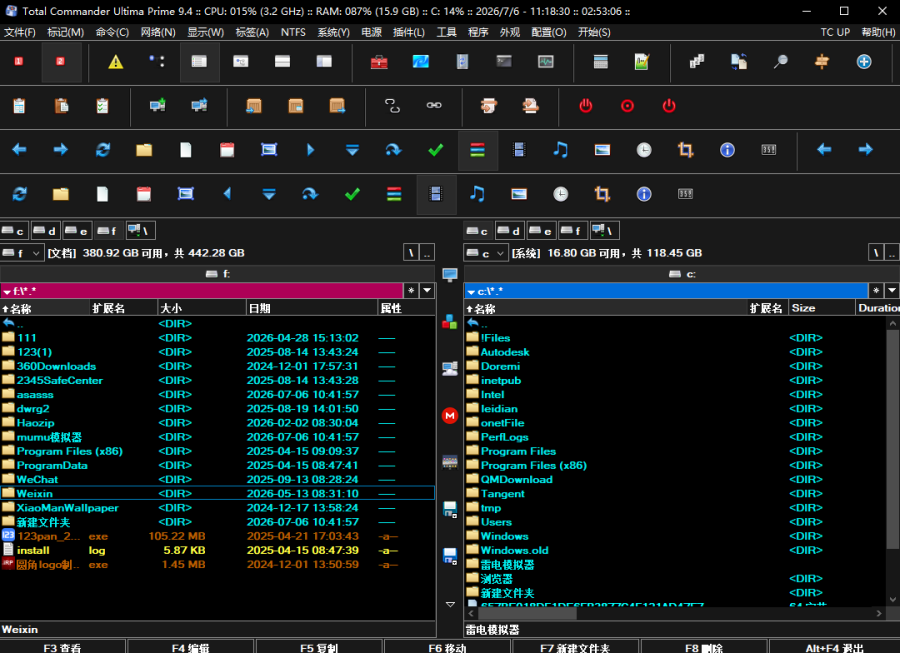Open the 文件(F) menu

[20, 32]
